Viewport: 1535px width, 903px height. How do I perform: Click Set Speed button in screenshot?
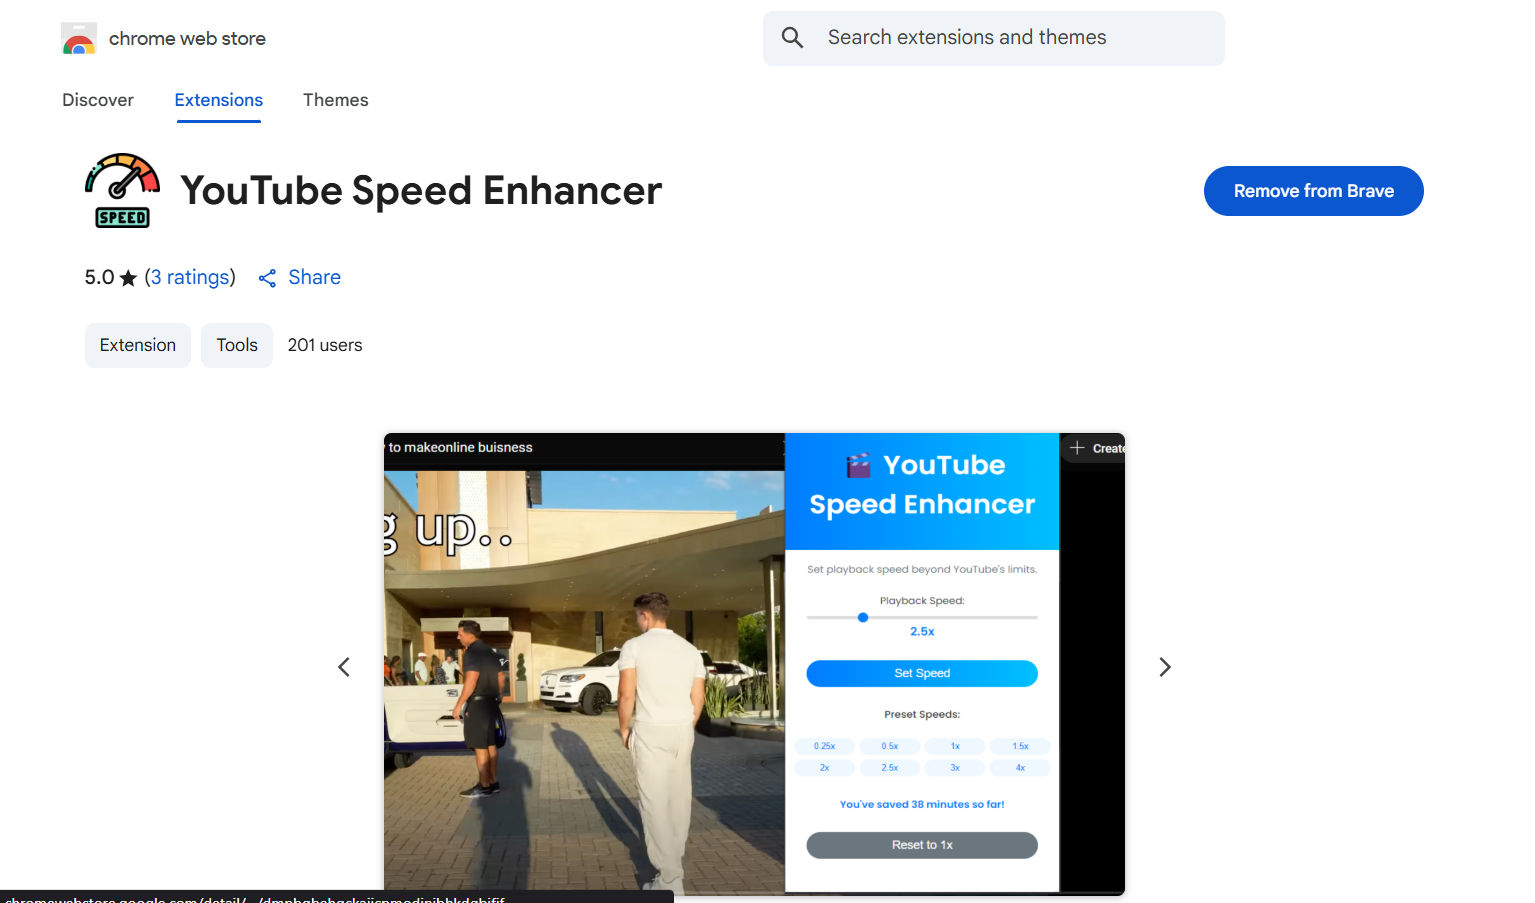point(922,673)
